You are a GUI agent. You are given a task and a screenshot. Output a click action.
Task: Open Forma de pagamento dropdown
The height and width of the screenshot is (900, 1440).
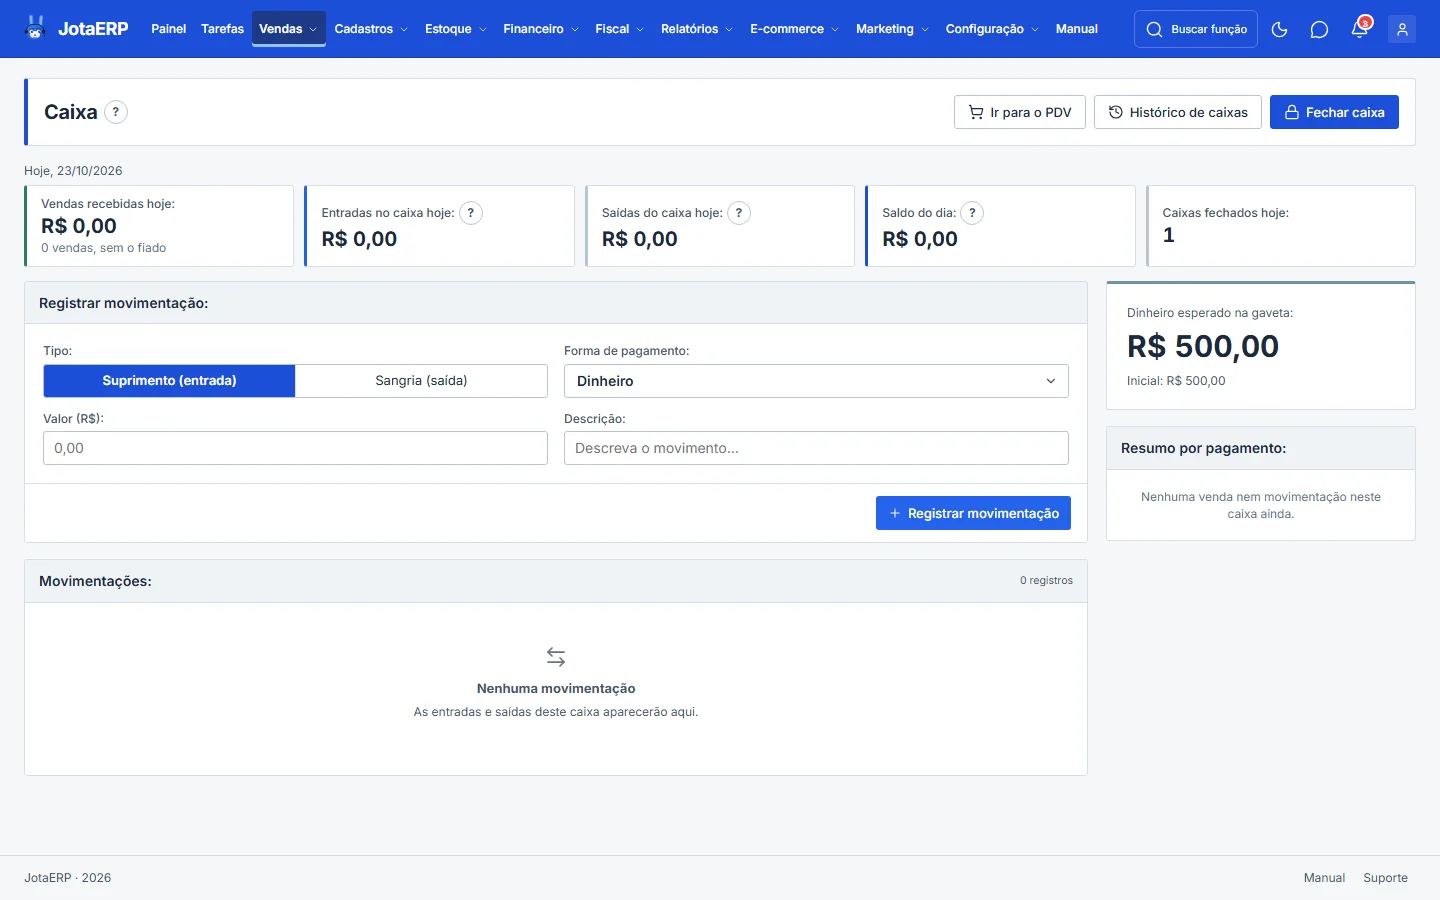816,381
